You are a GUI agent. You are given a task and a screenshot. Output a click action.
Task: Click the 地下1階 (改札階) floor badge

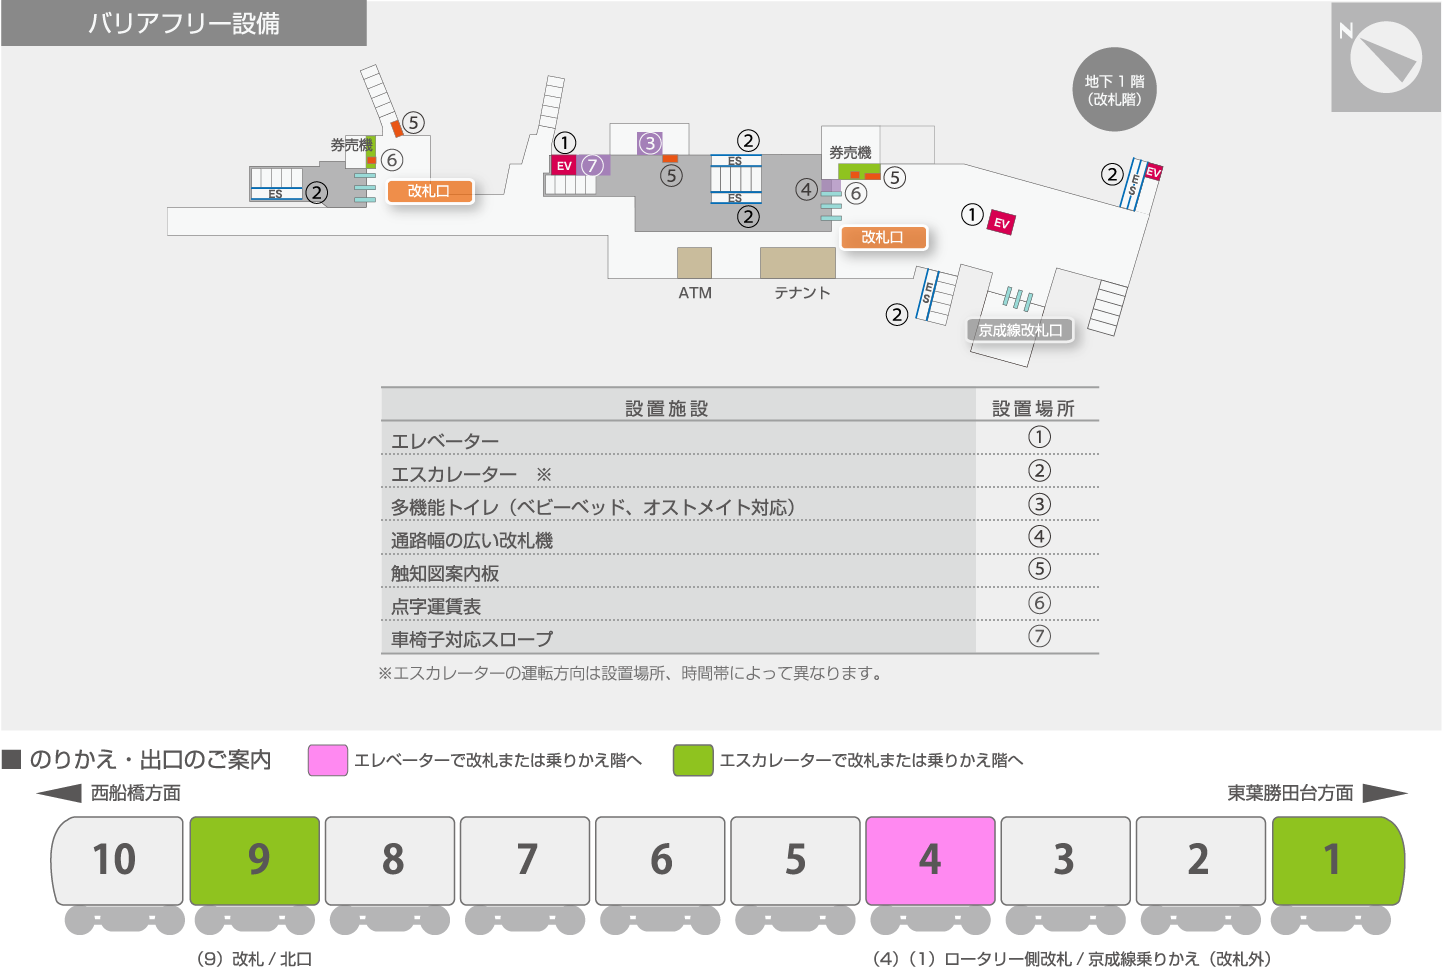(1115, 90)
